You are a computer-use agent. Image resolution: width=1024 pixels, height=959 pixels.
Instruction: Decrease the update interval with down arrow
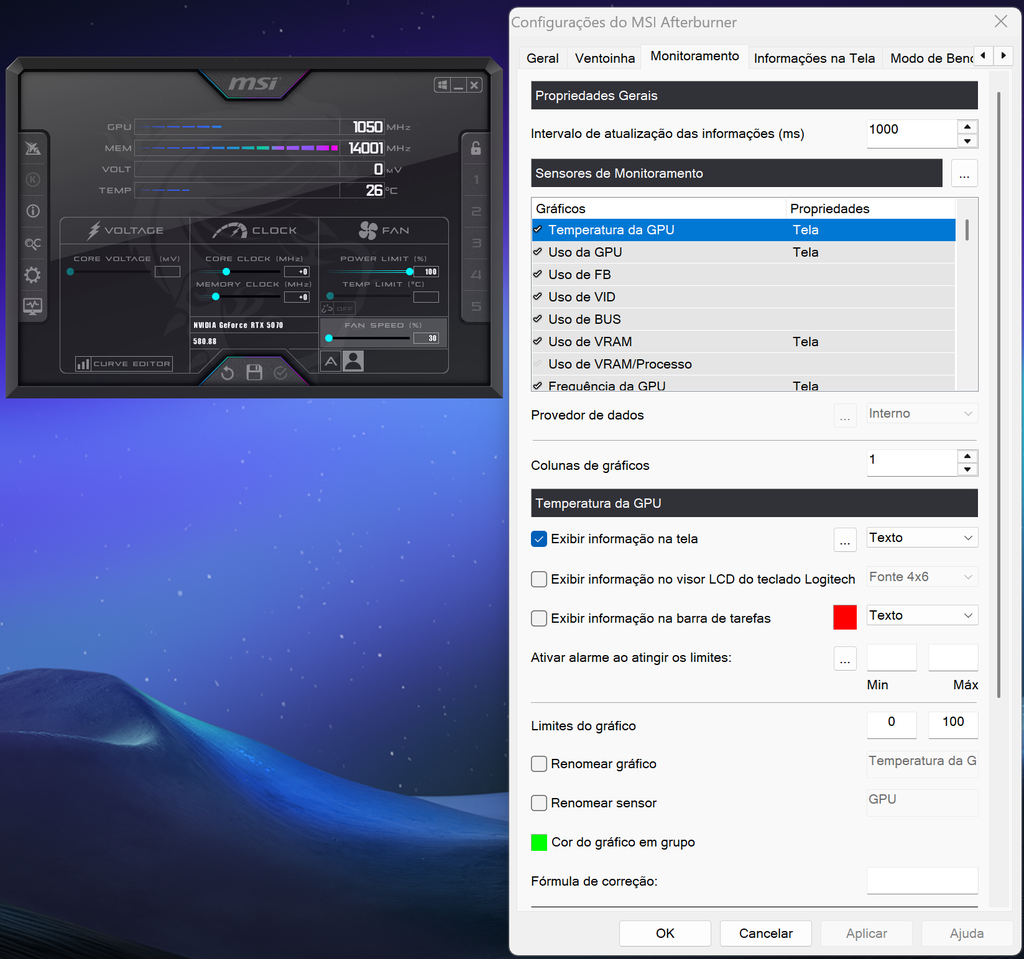pyautogui.click(x=967, y=141)
